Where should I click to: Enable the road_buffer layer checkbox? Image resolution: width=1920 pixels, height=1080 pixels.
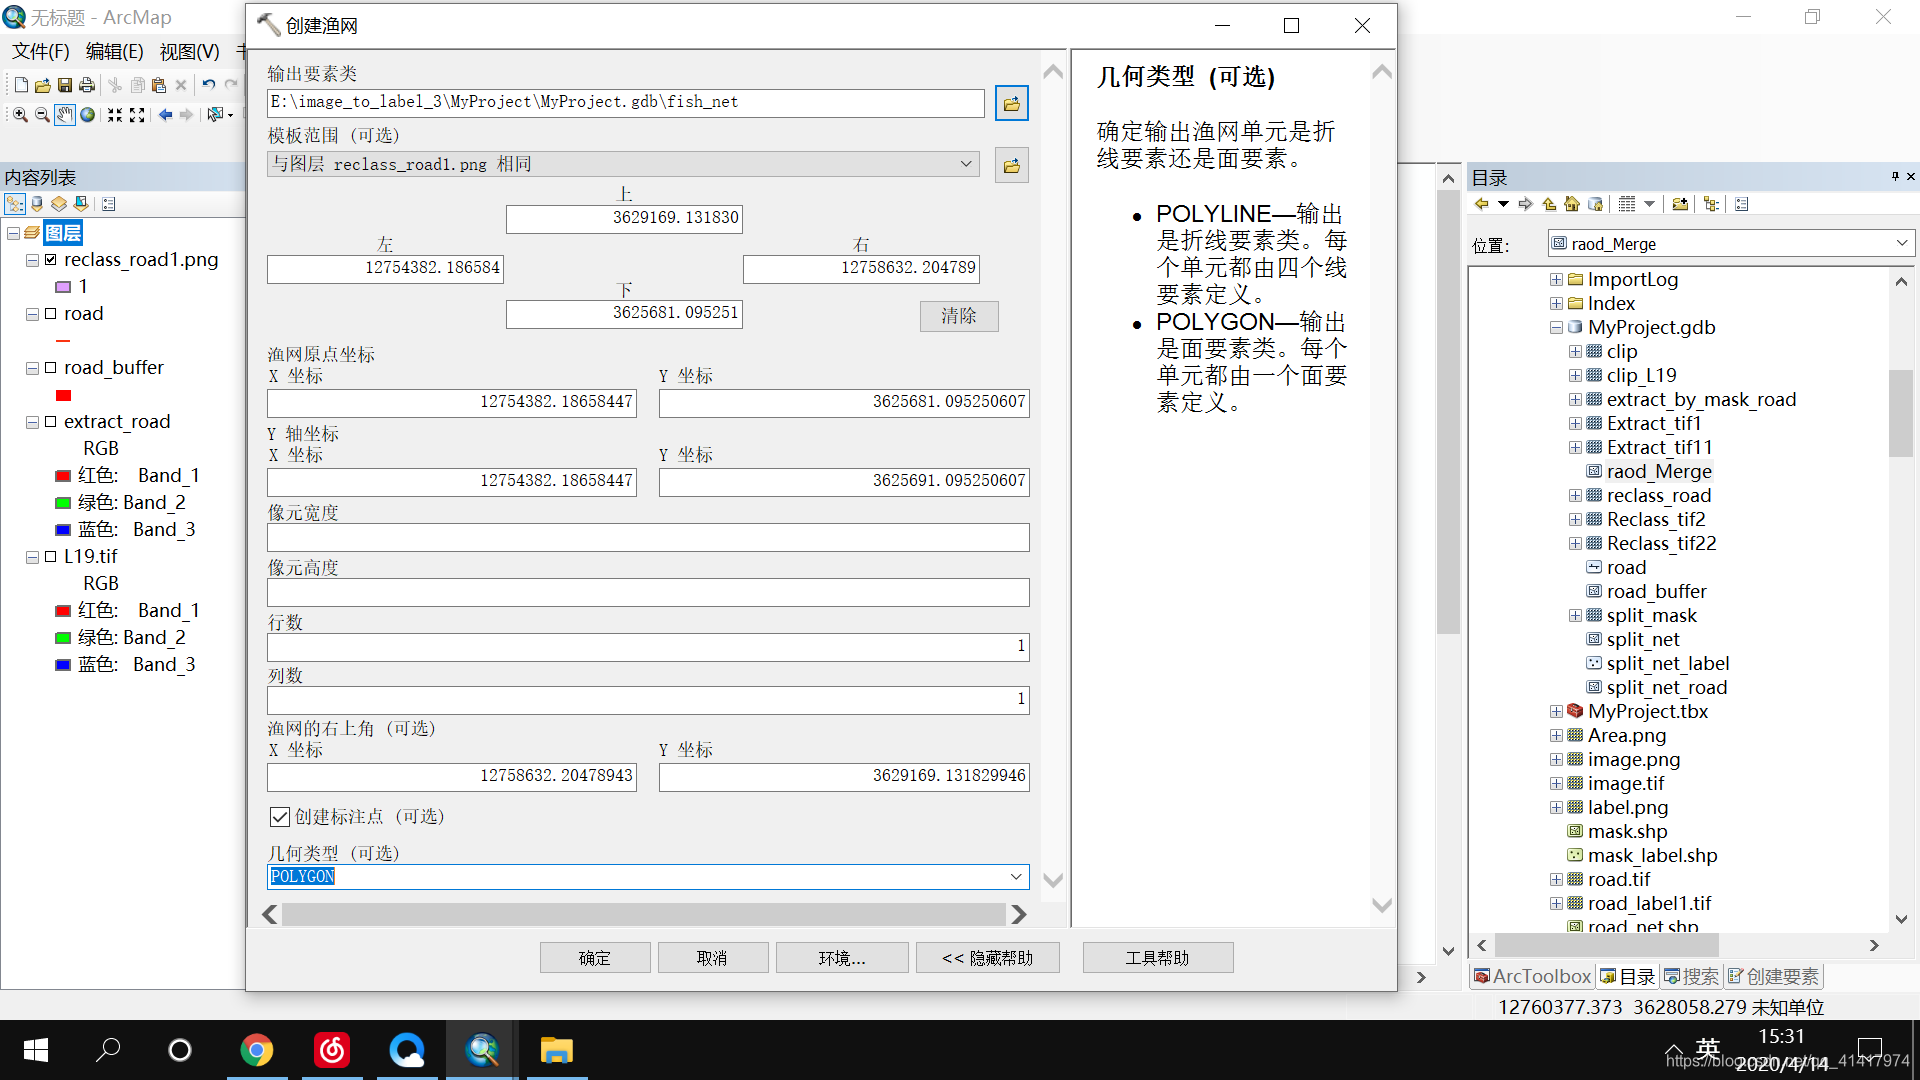point(51,368)
